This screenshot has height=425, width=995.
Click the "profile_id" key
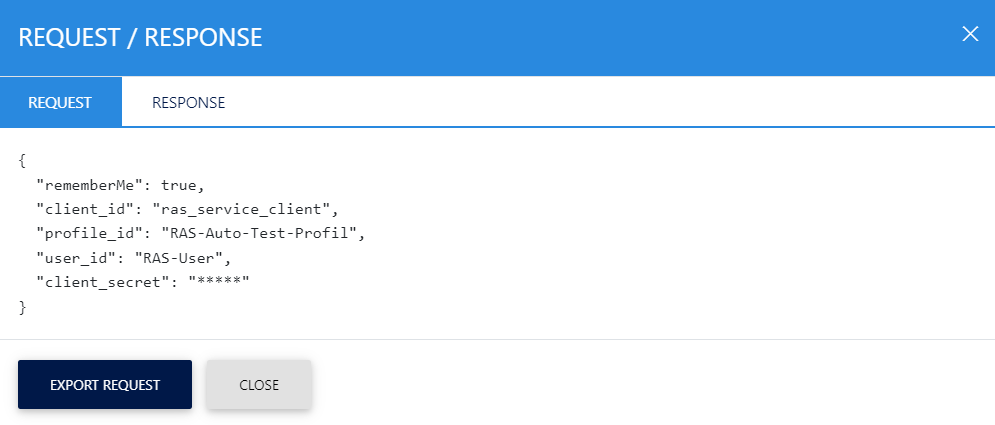tap(90, 234)
